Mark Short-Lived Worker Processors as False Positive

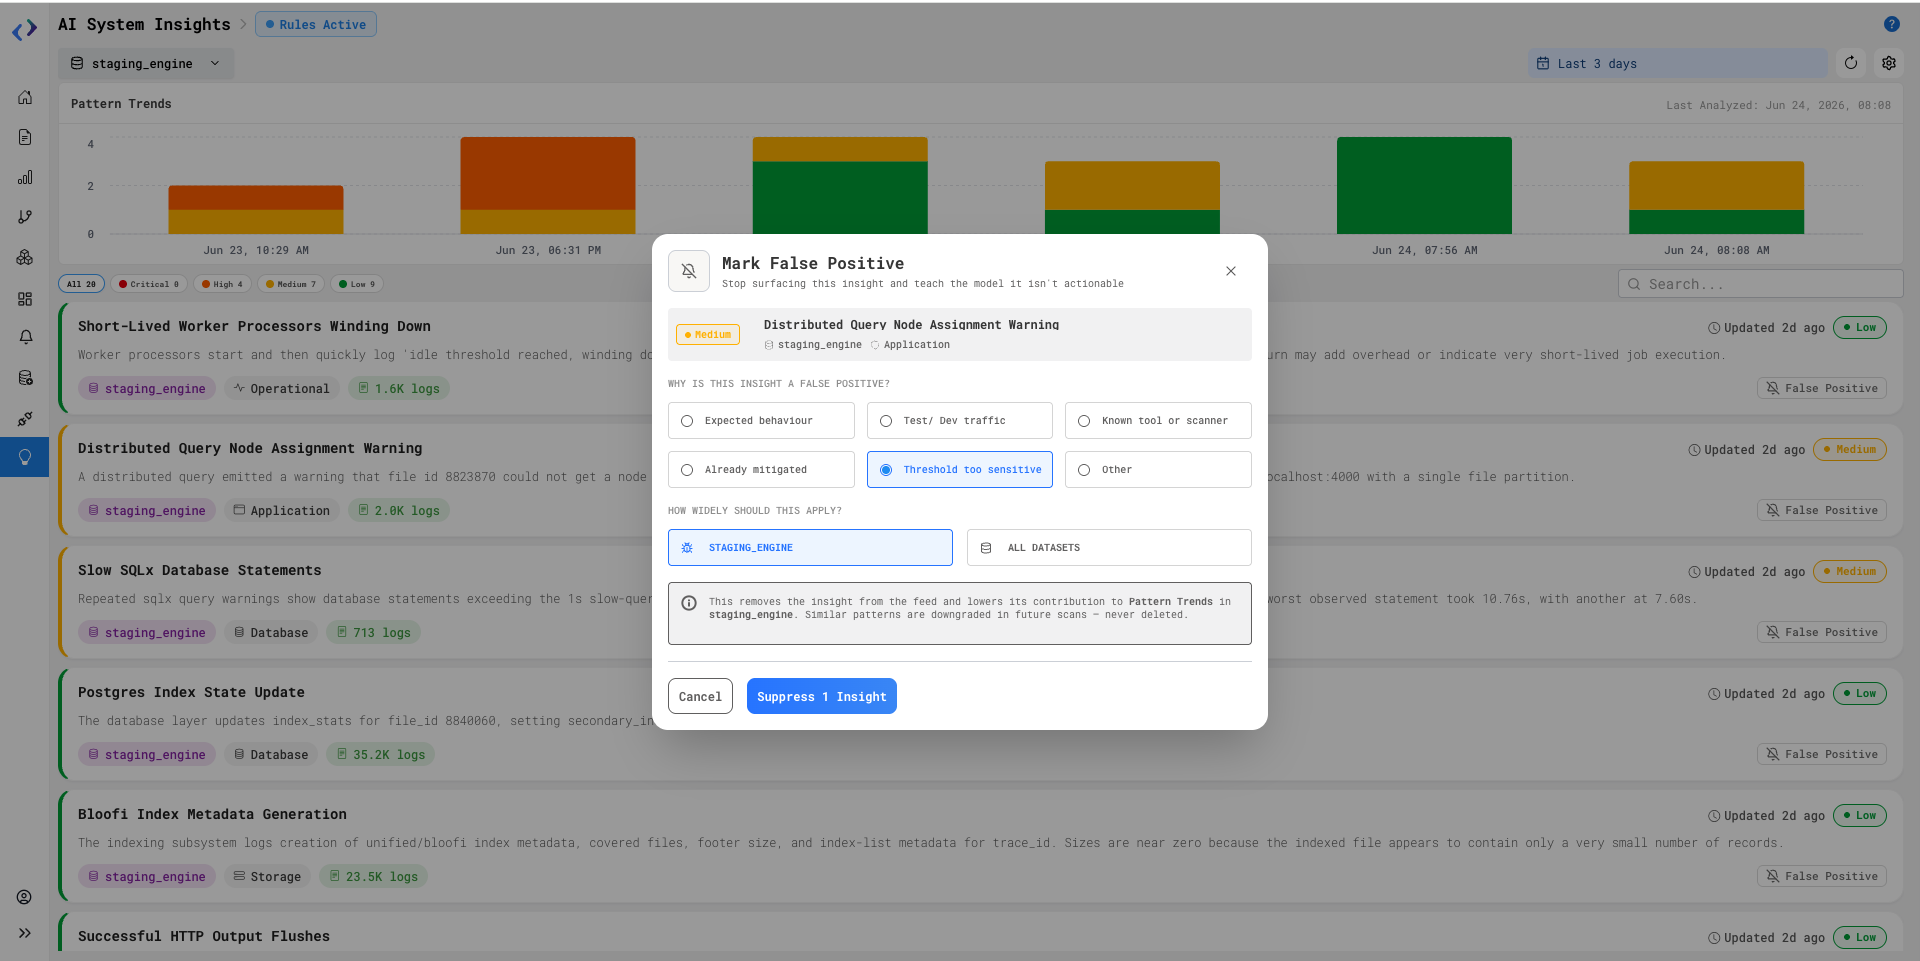pyautogui.click(x=1822, y=388)
